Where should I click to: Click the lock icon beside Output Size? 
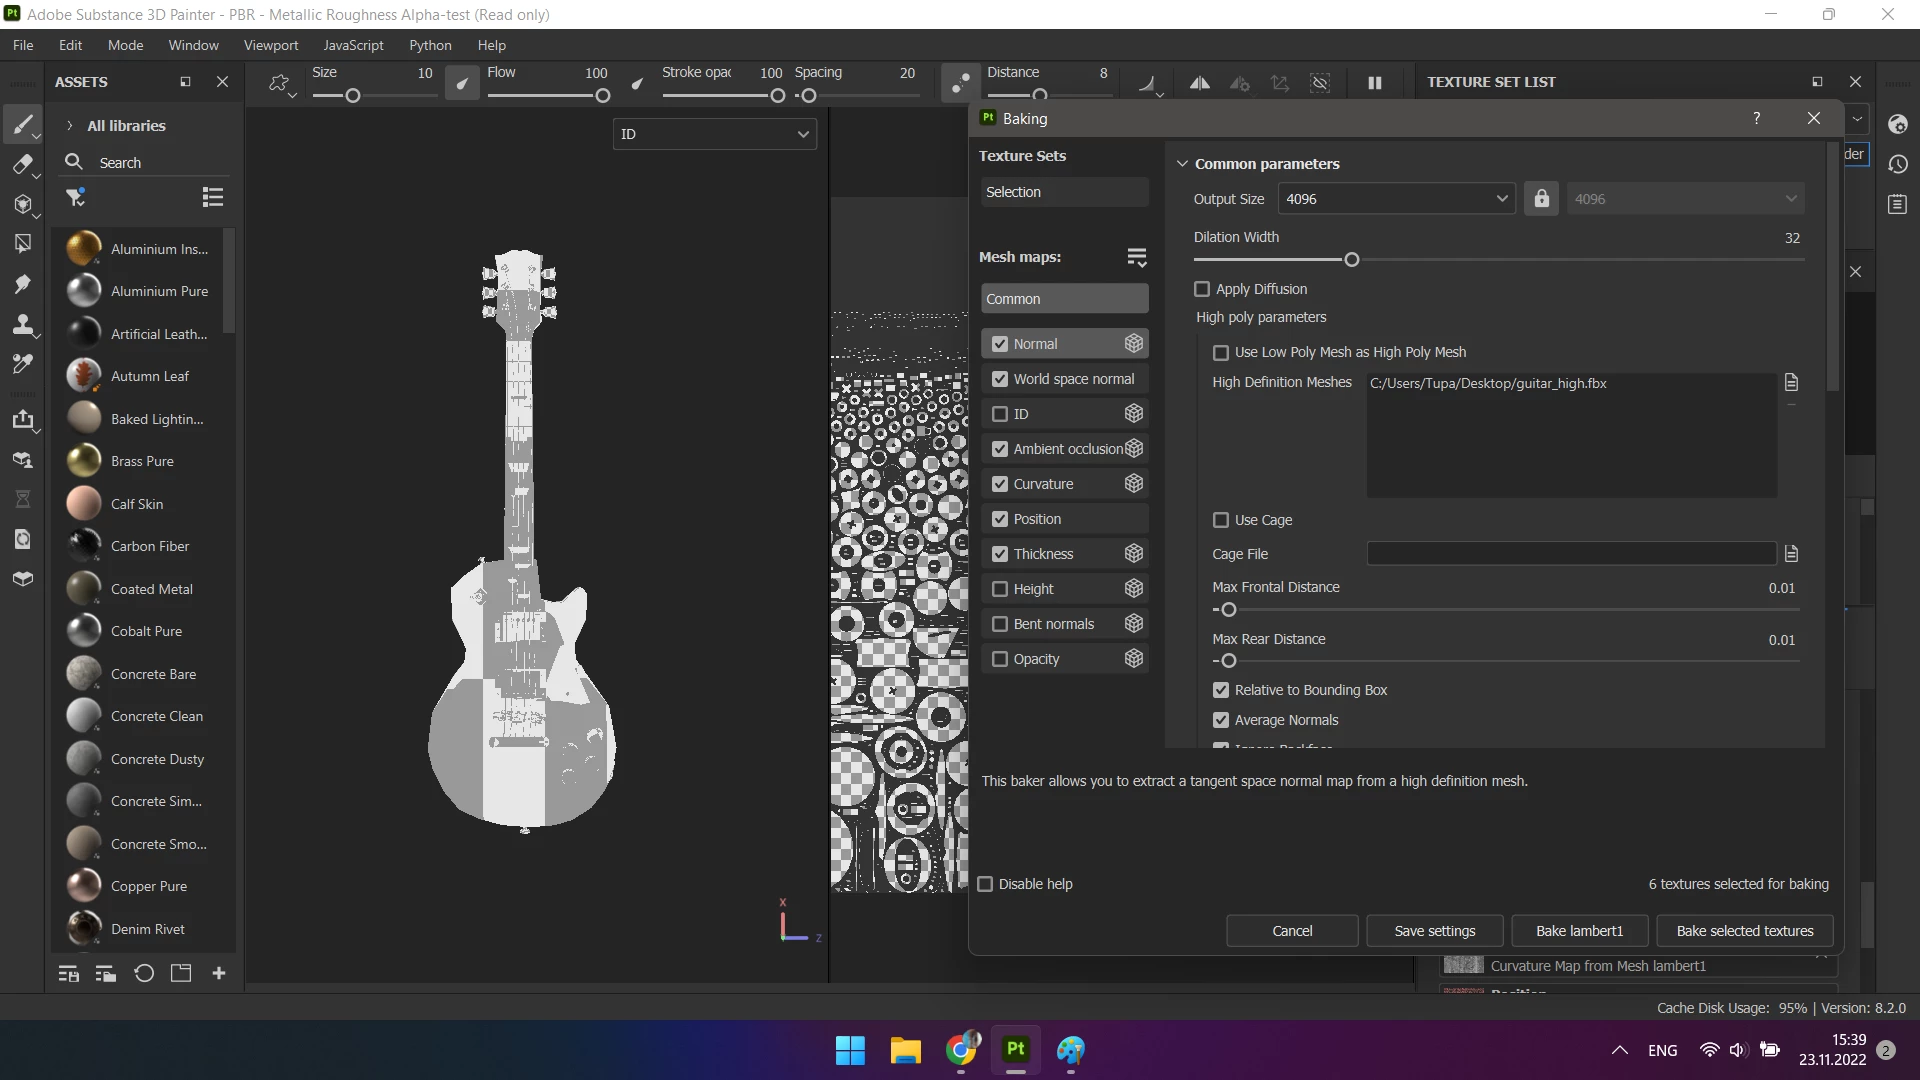tap(1541, 199)
